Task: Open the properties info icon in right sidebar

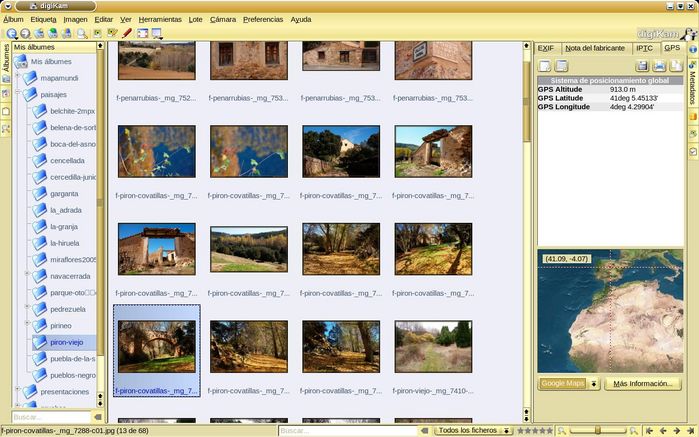Action: pyautogui.click(x=693, y=49)
